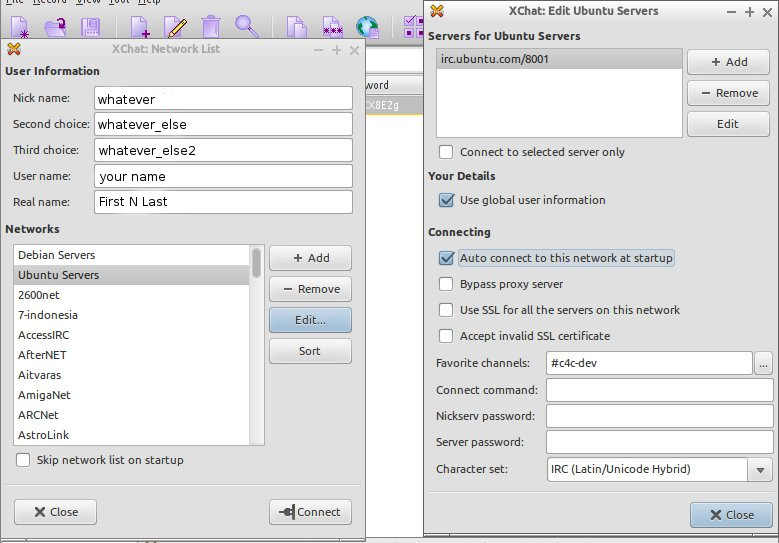Click Edit... button for selected network
The image size is (779, 543).
pos(310,320)
